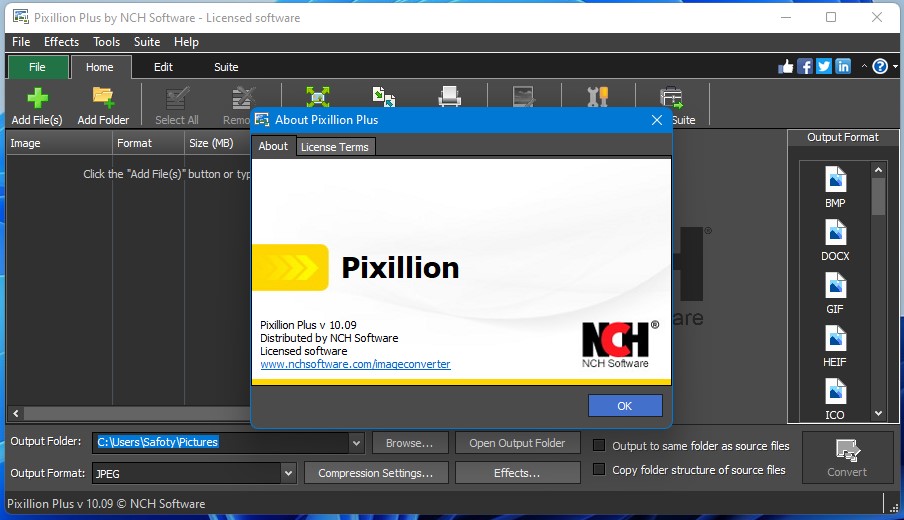Switch to the green File ribbon tab

click(37, 67)
